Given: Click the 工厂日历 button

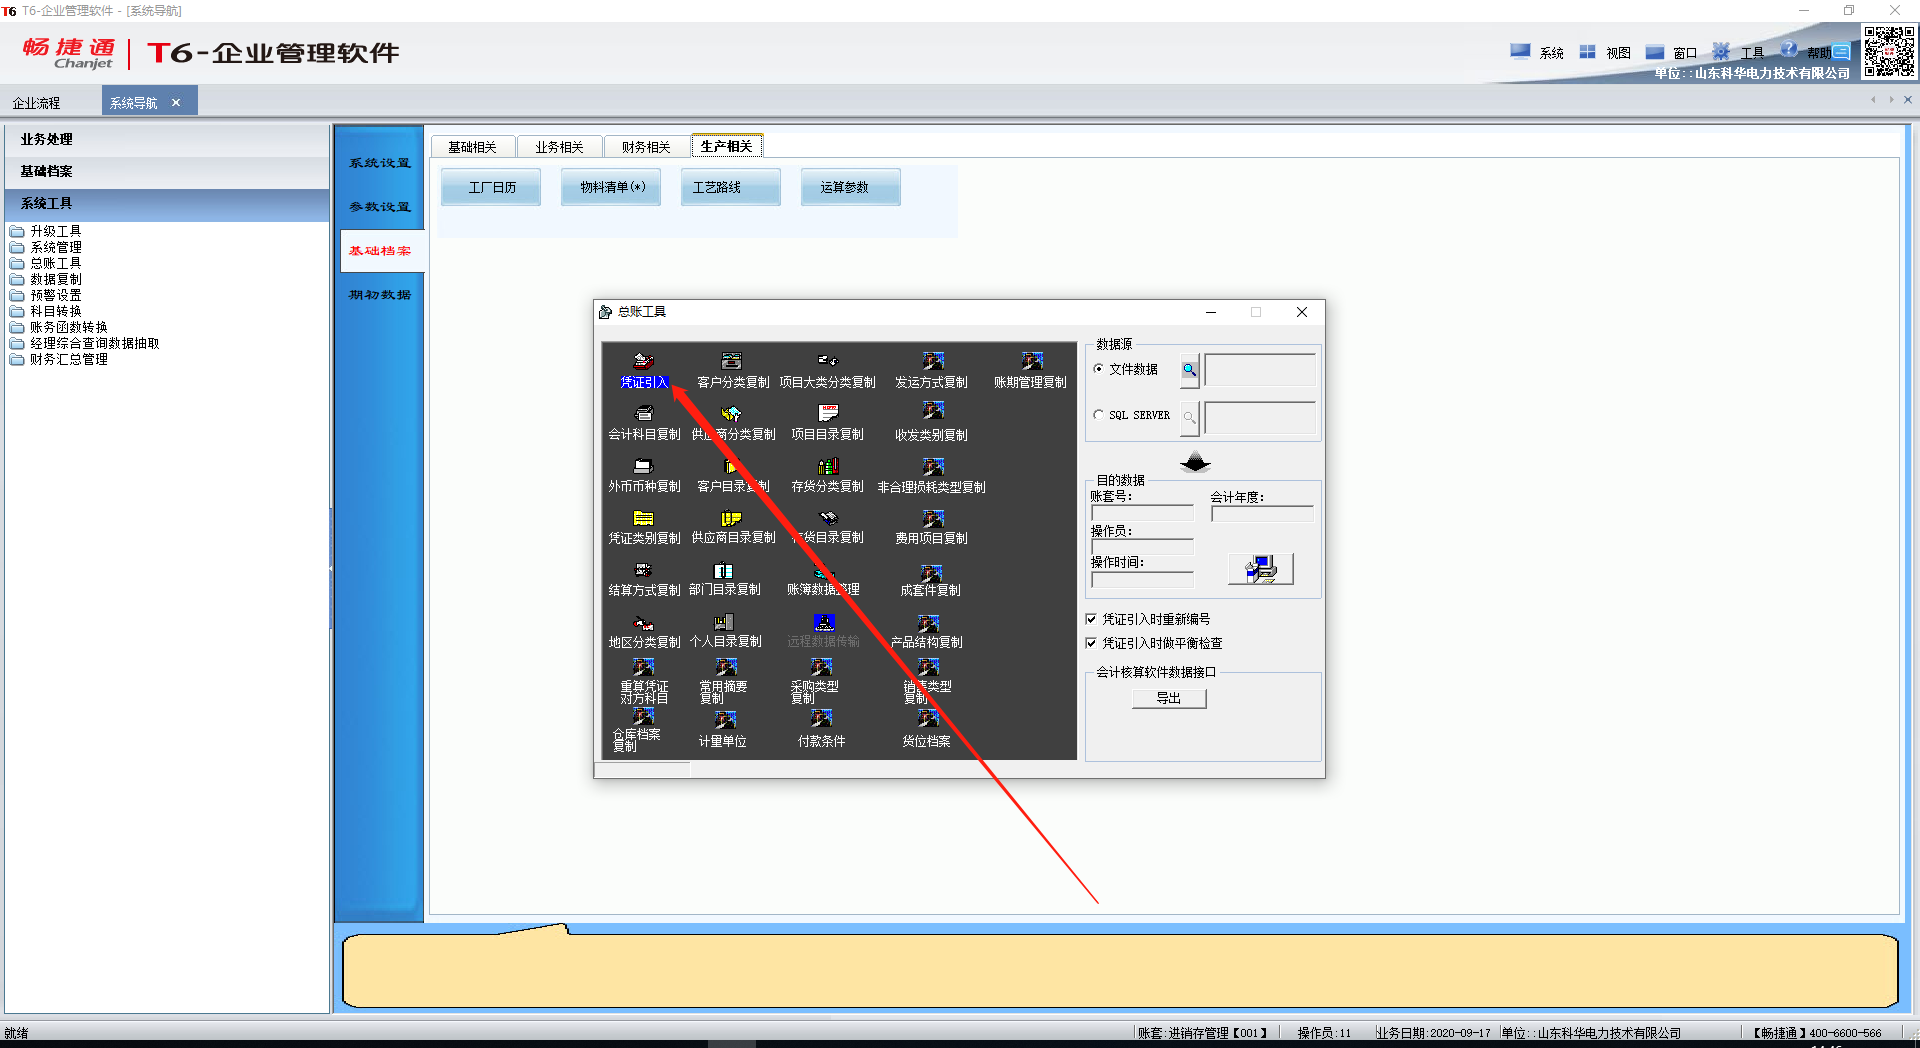Looking at the screenshot, I should [492, 187].
